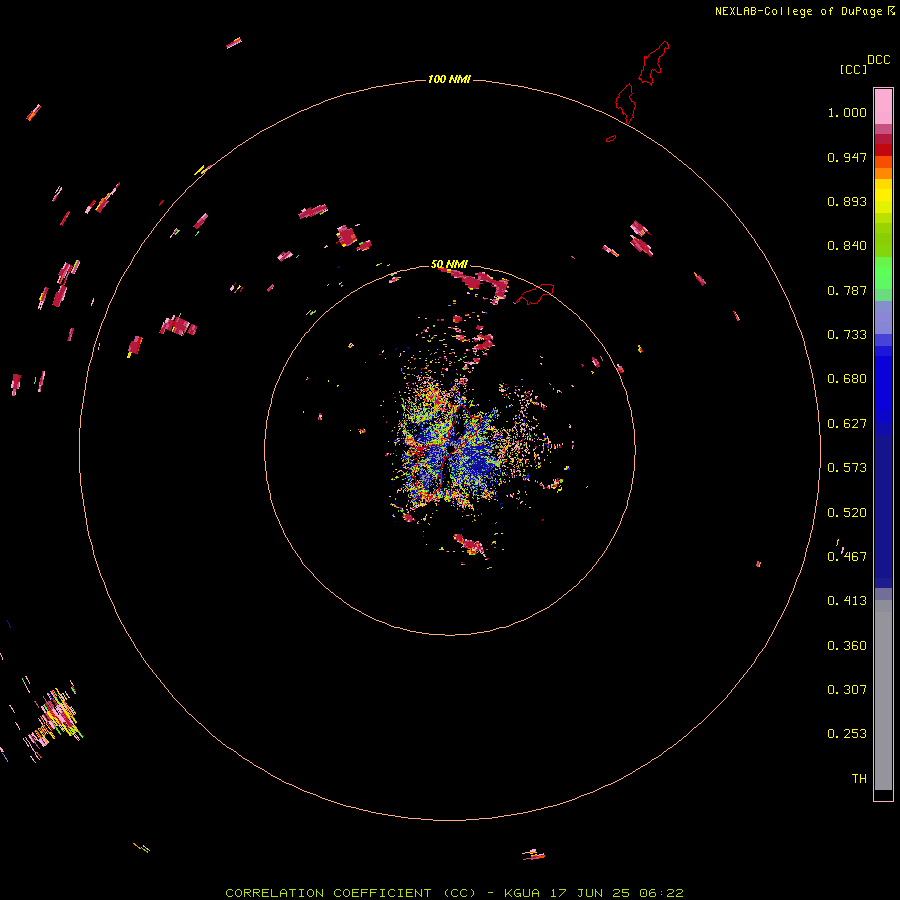Click the 0.733 color scale value
Screen dimensions: 900x900
point(847,335)
